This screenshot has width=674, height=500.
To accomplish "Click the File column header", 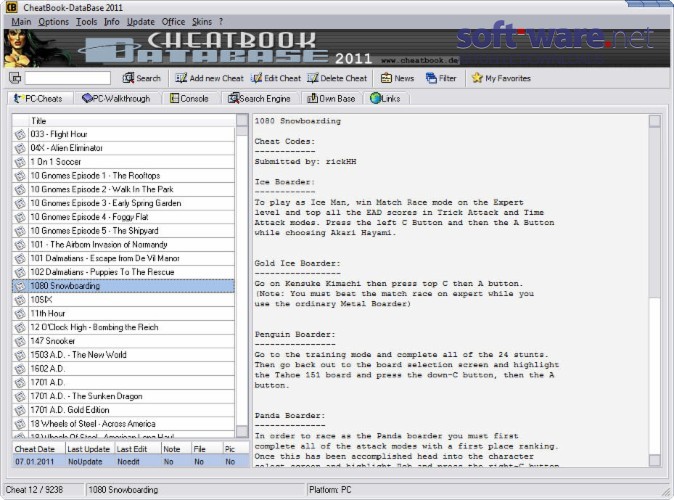I will (x=207, y=449).
